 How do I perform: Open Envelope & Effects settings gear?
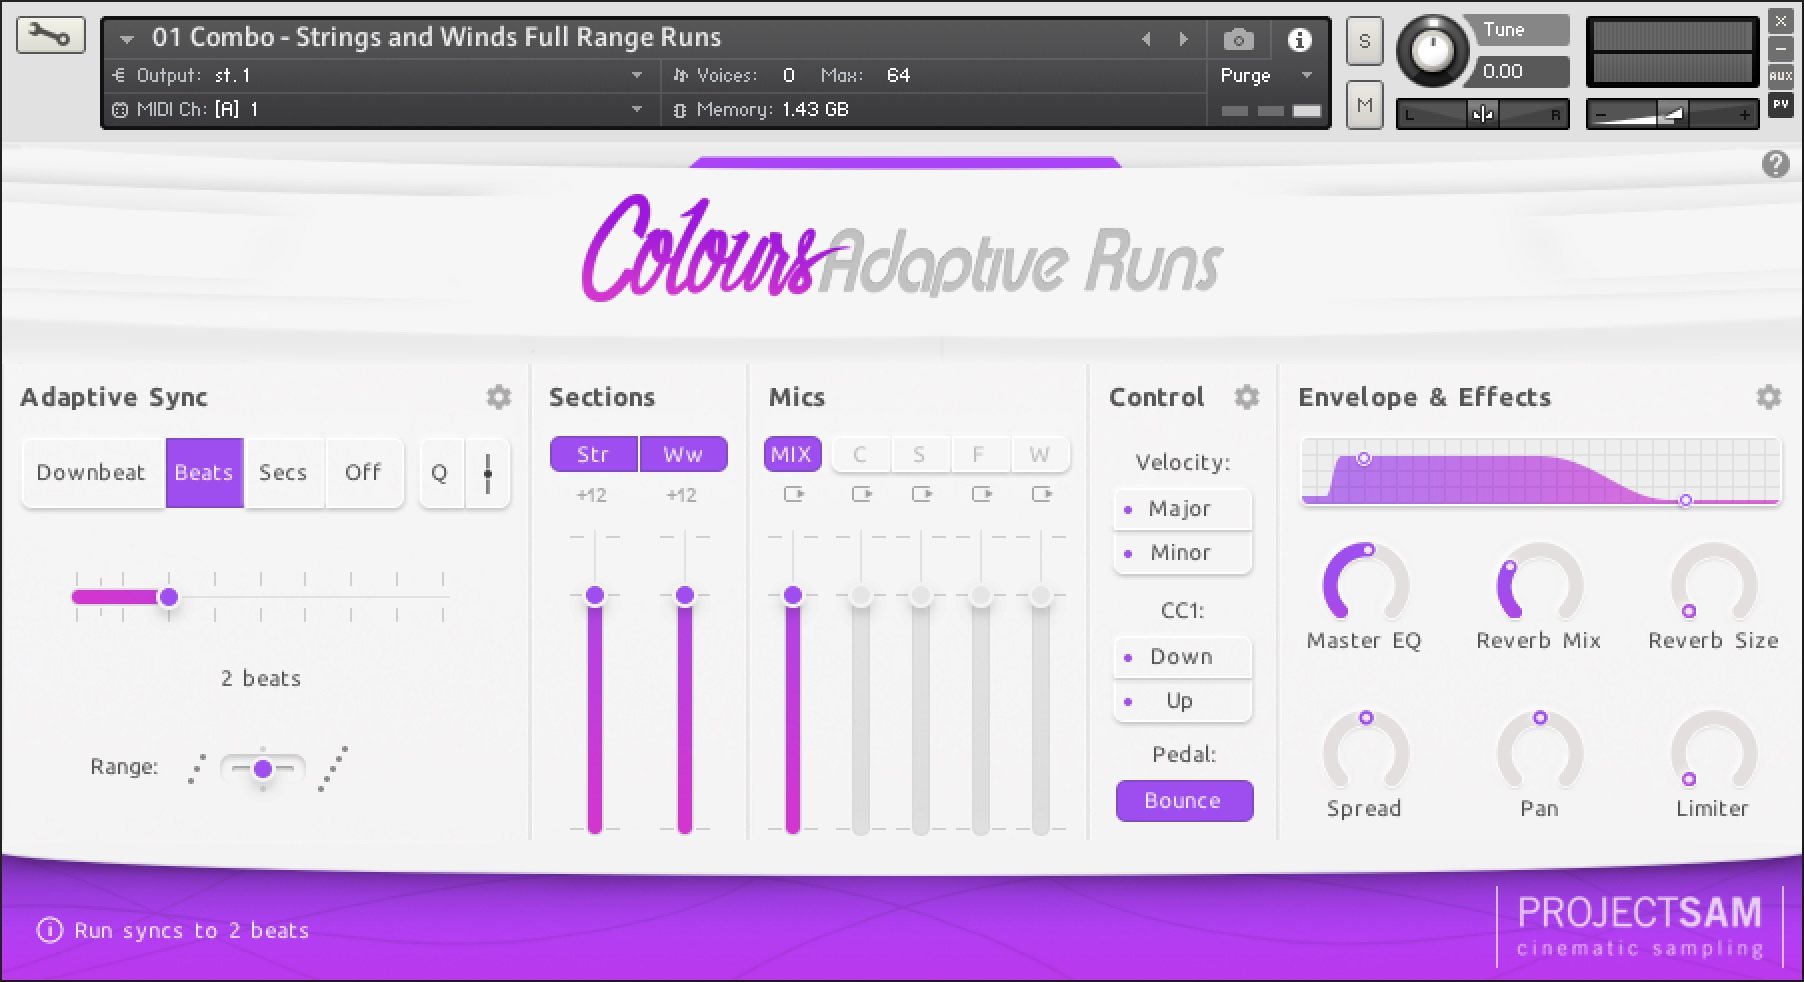[x=1768, y=397]
